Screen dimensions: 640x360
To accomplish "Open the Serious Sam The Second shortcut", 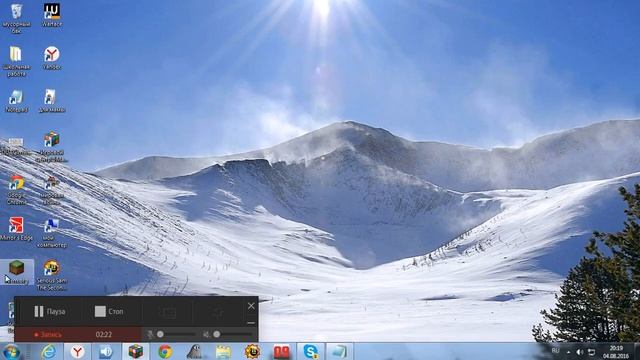I will click(51, 276).
